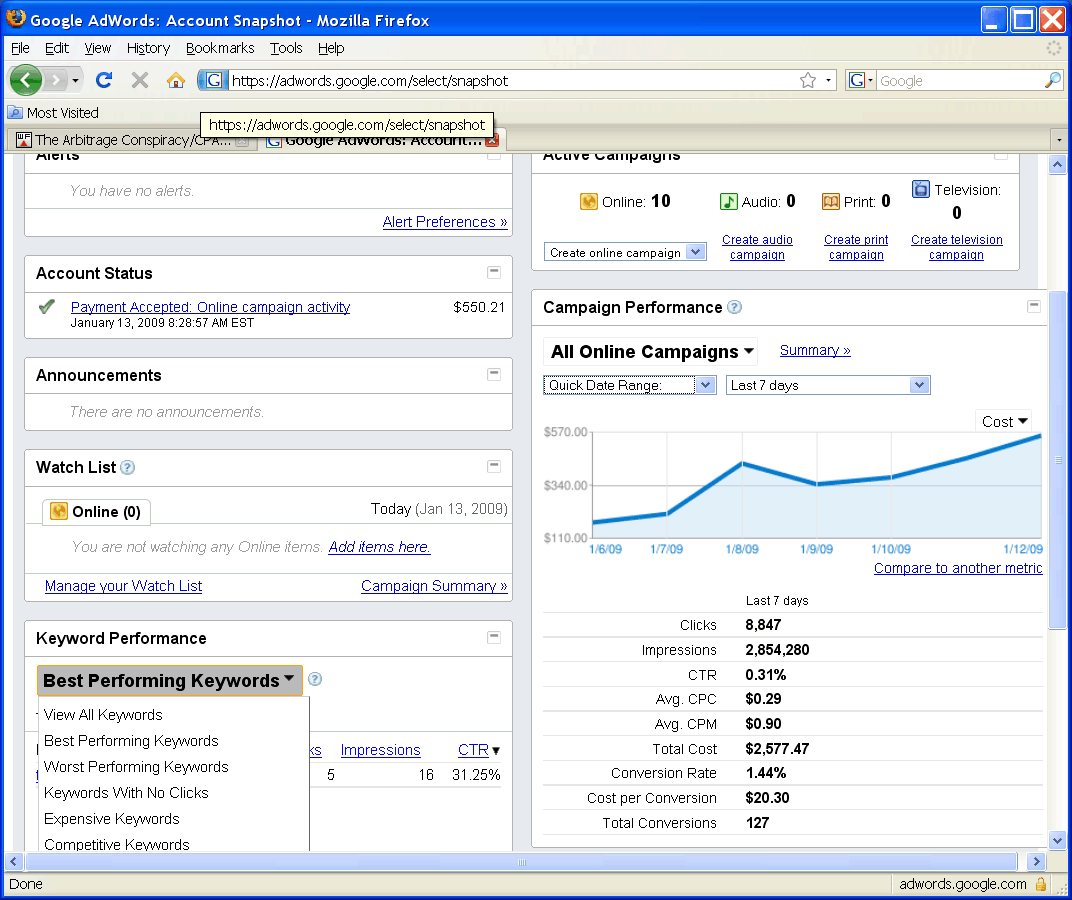
Task: Collapse the Announcements panel
Action: pyautogui.click(x=494, y=374)
